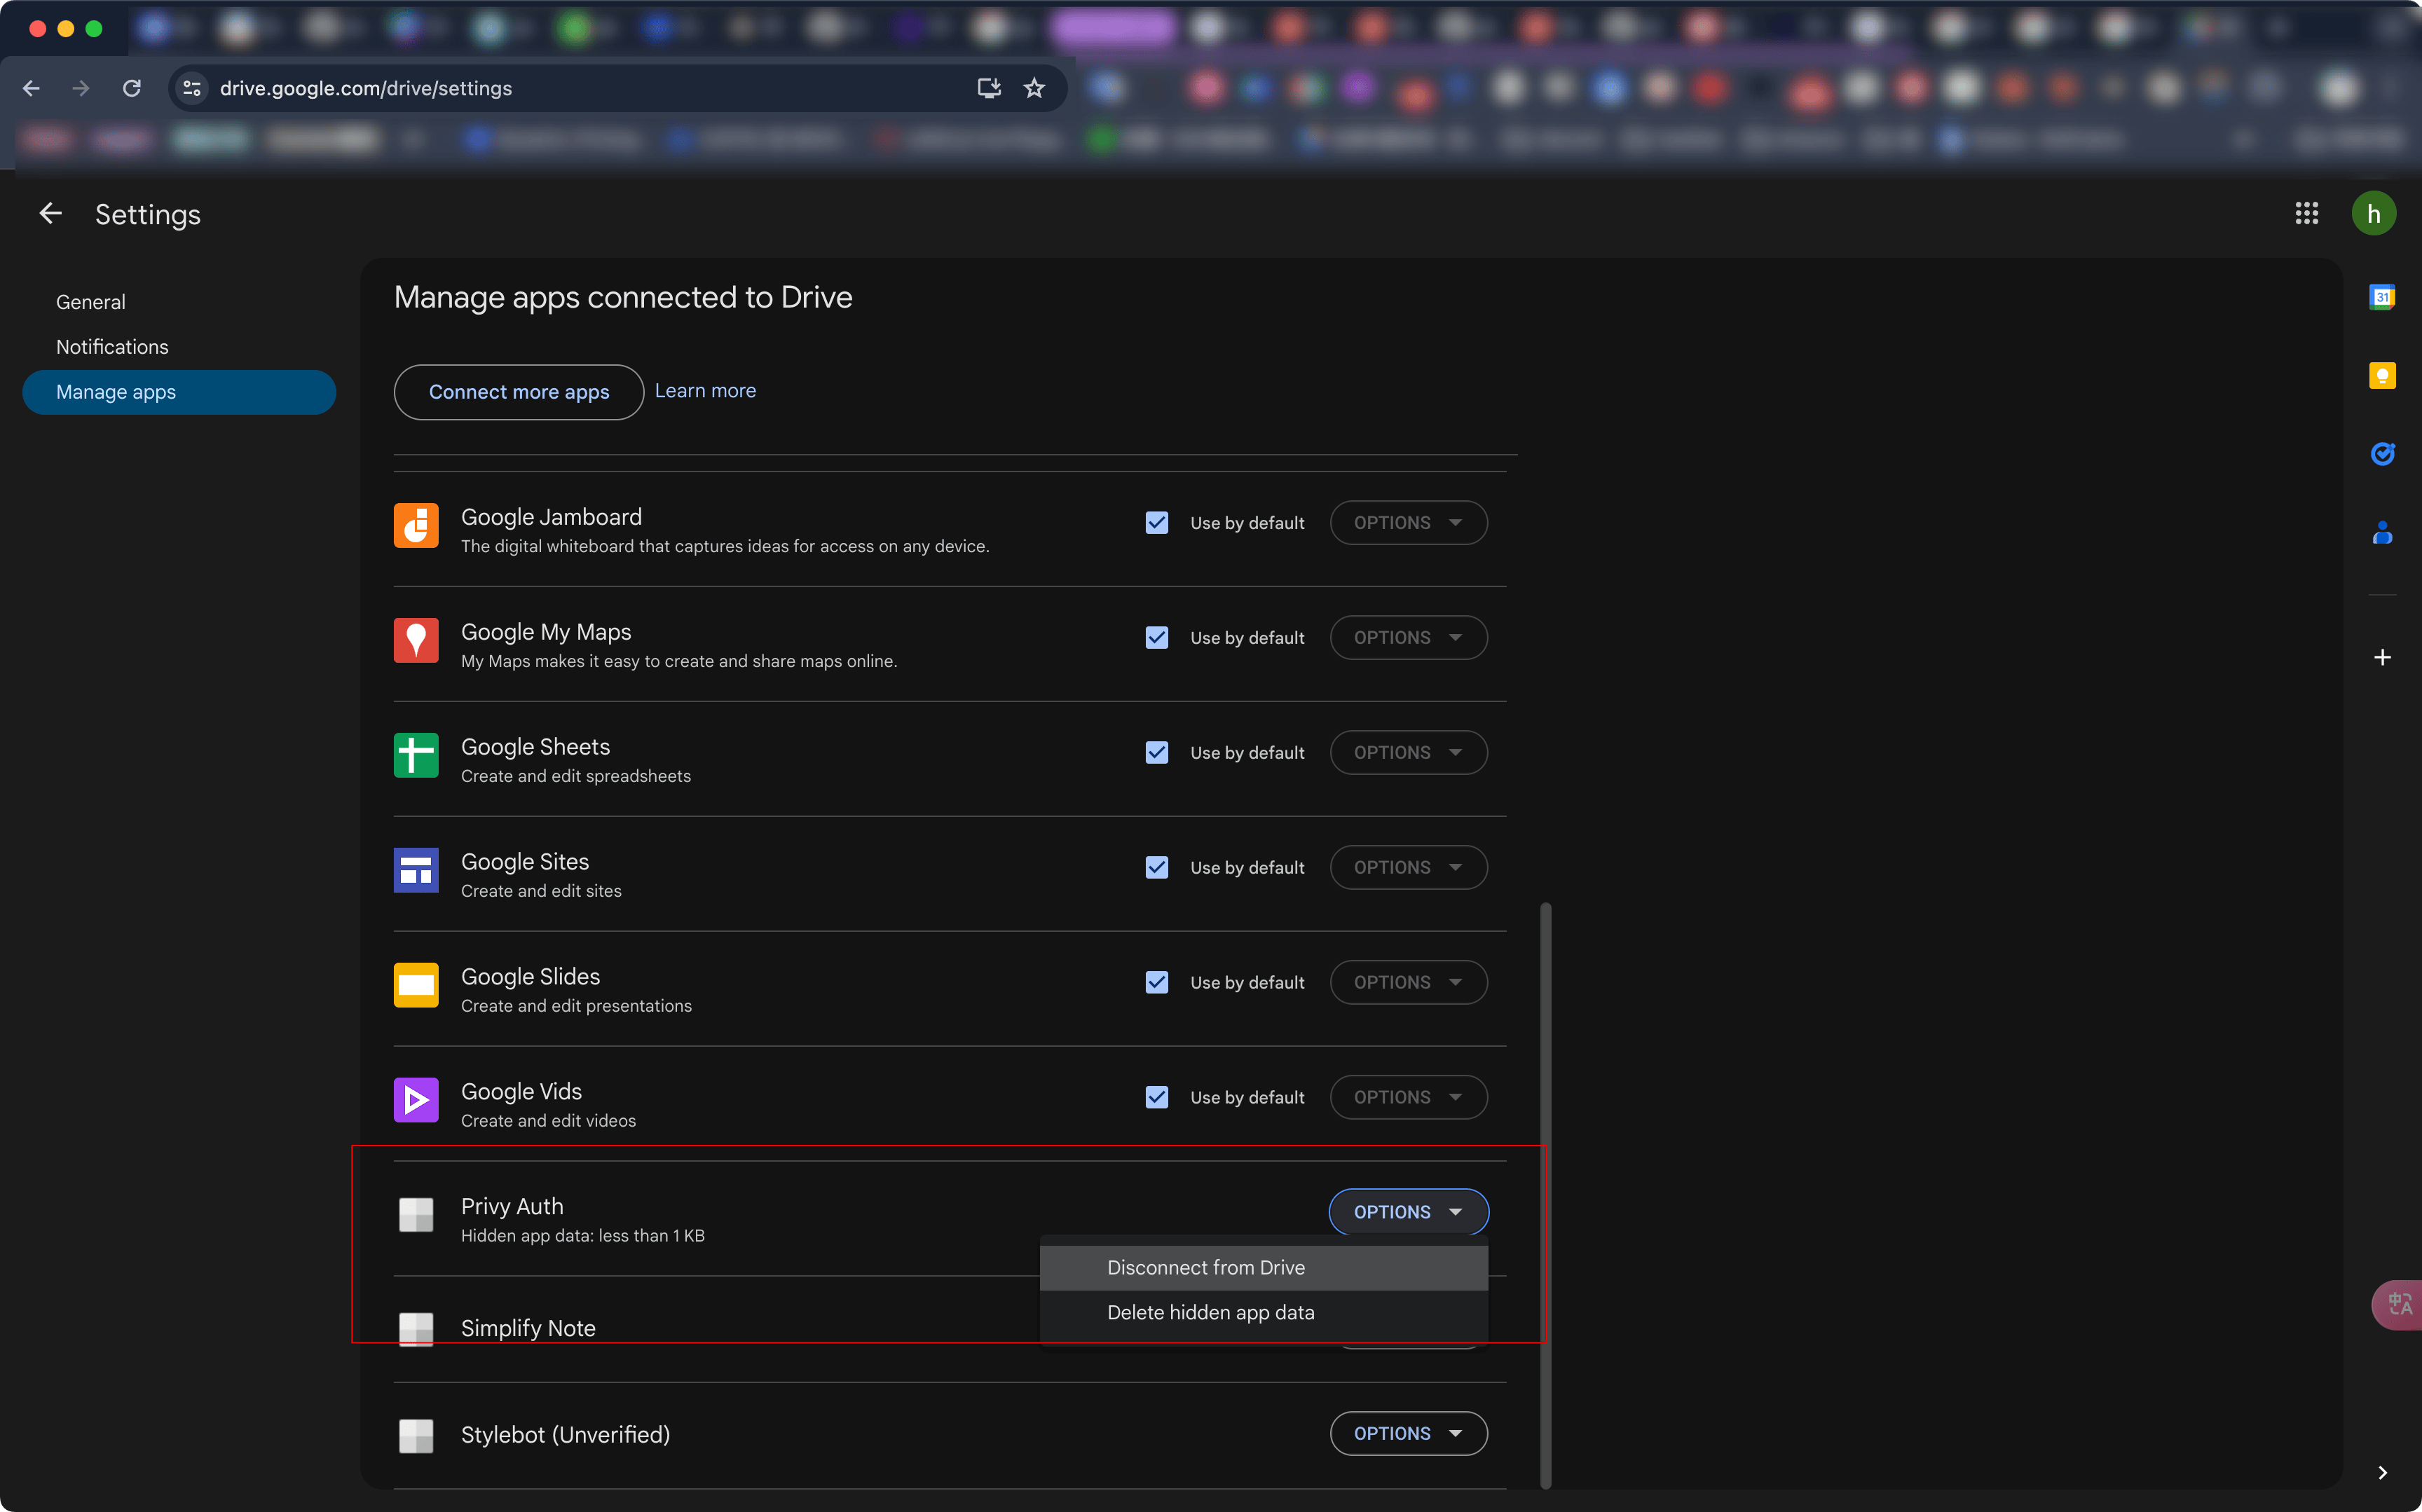Image resolution: width=2422 pixels, height=1512 pixels.
Task: Click the apps list vertical scrollbar
Action: coord(1545,1195)
